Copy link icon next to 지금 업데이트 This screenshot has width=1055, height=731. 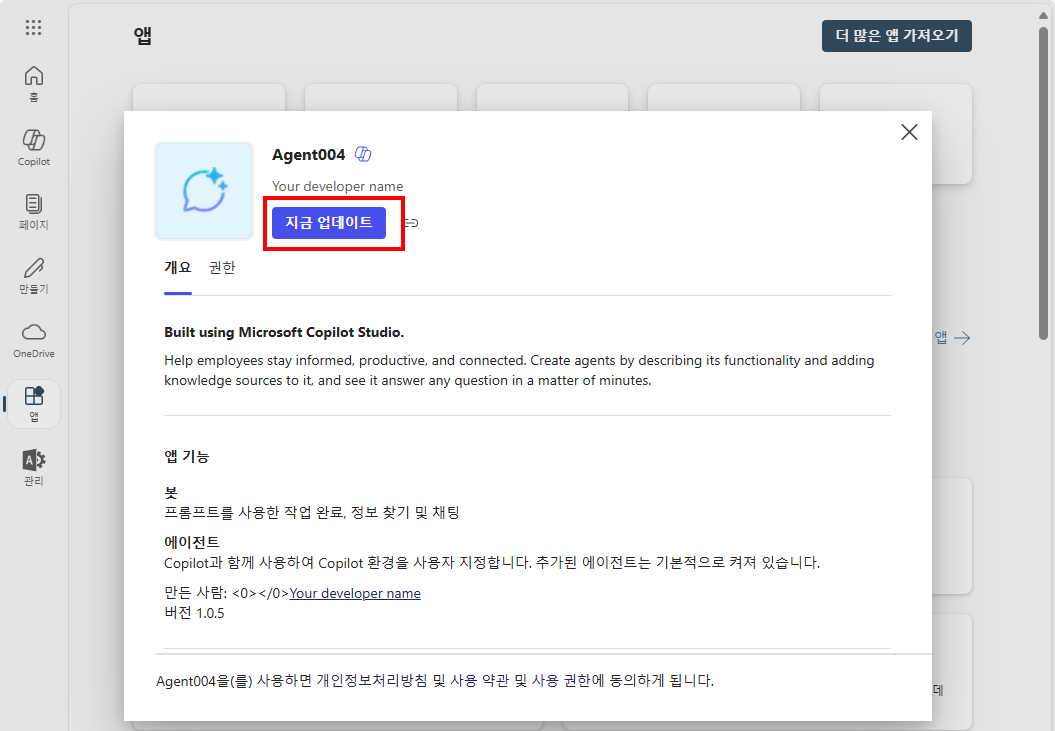coord(411,223)
